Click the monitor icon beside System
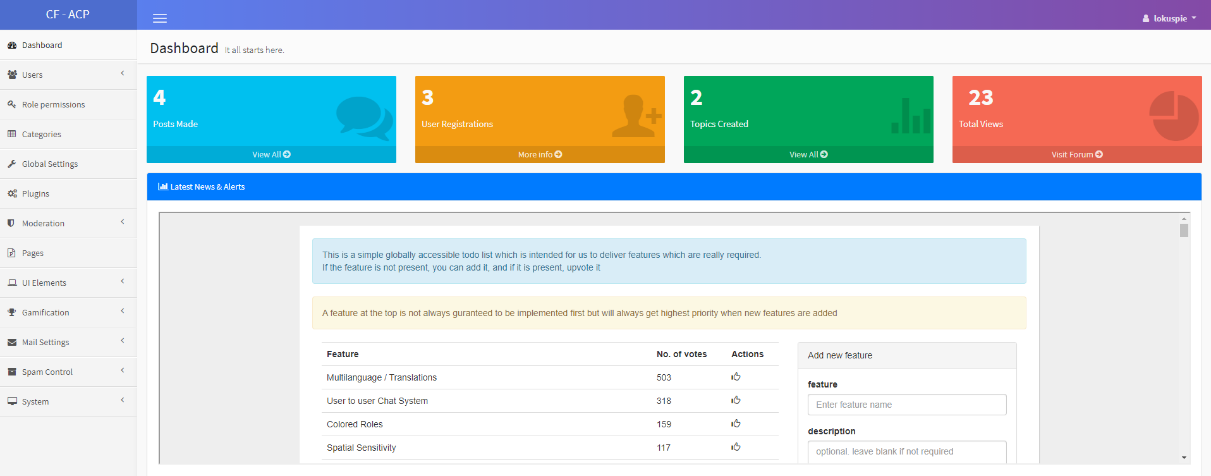 (x=12, y=401)
